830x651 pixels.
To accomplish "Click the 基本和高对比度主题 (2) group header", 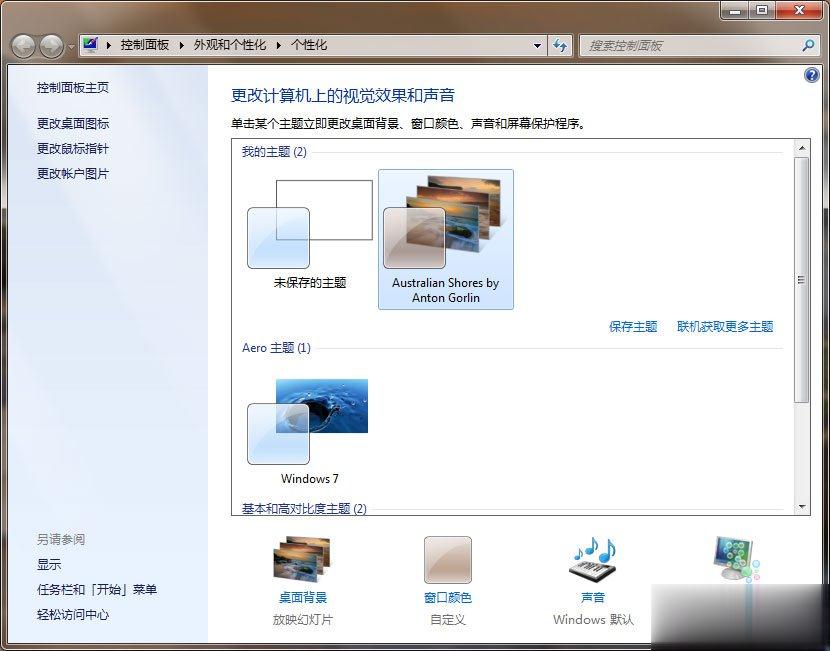I will pyautogui.click(x=304, y=509).
